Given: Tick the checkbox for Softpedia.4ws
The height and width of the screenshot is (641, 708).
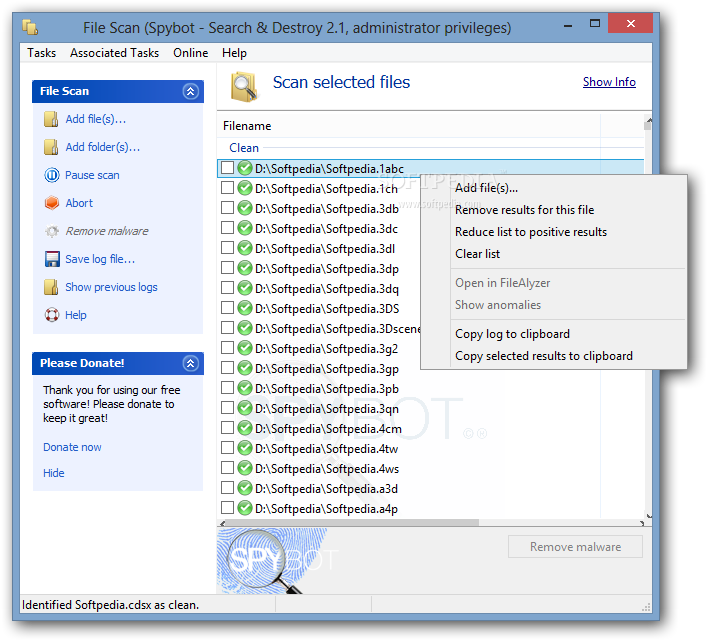Looking at the screenshot, I should click(x=227, y=468).
